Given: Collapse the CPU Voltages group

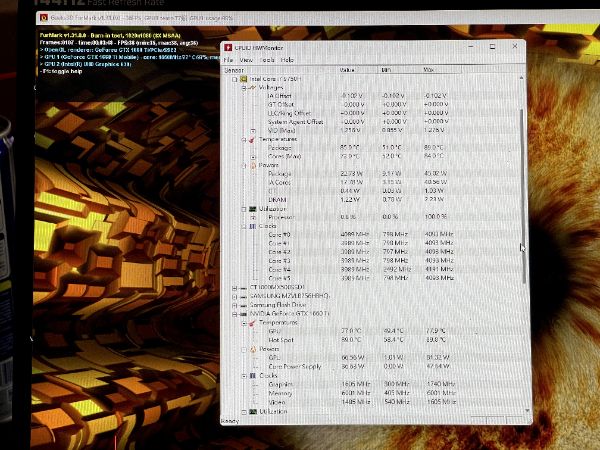Looking at the screenshot, I should point(244,88).
